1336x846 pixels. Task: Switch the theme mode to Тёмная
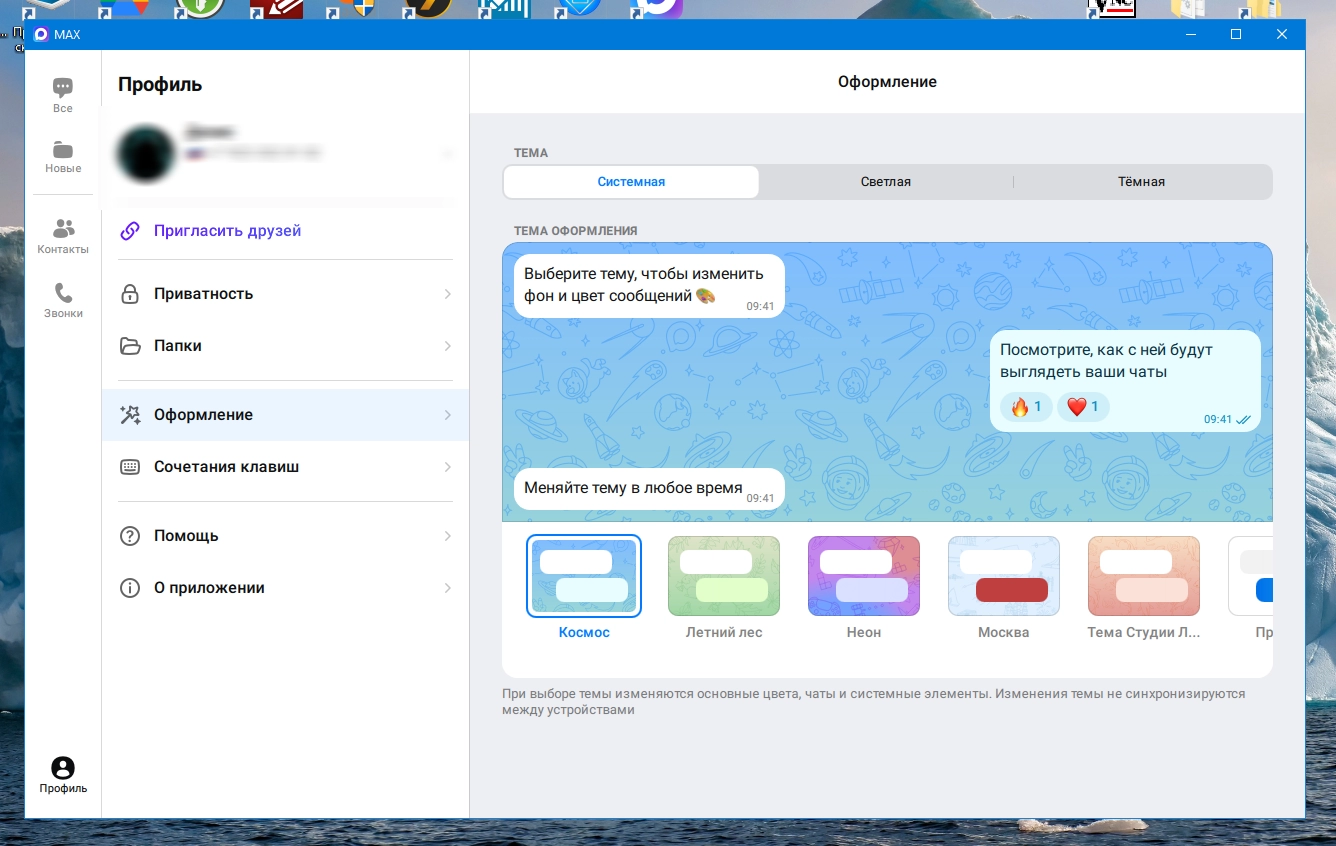[1142, 182]
